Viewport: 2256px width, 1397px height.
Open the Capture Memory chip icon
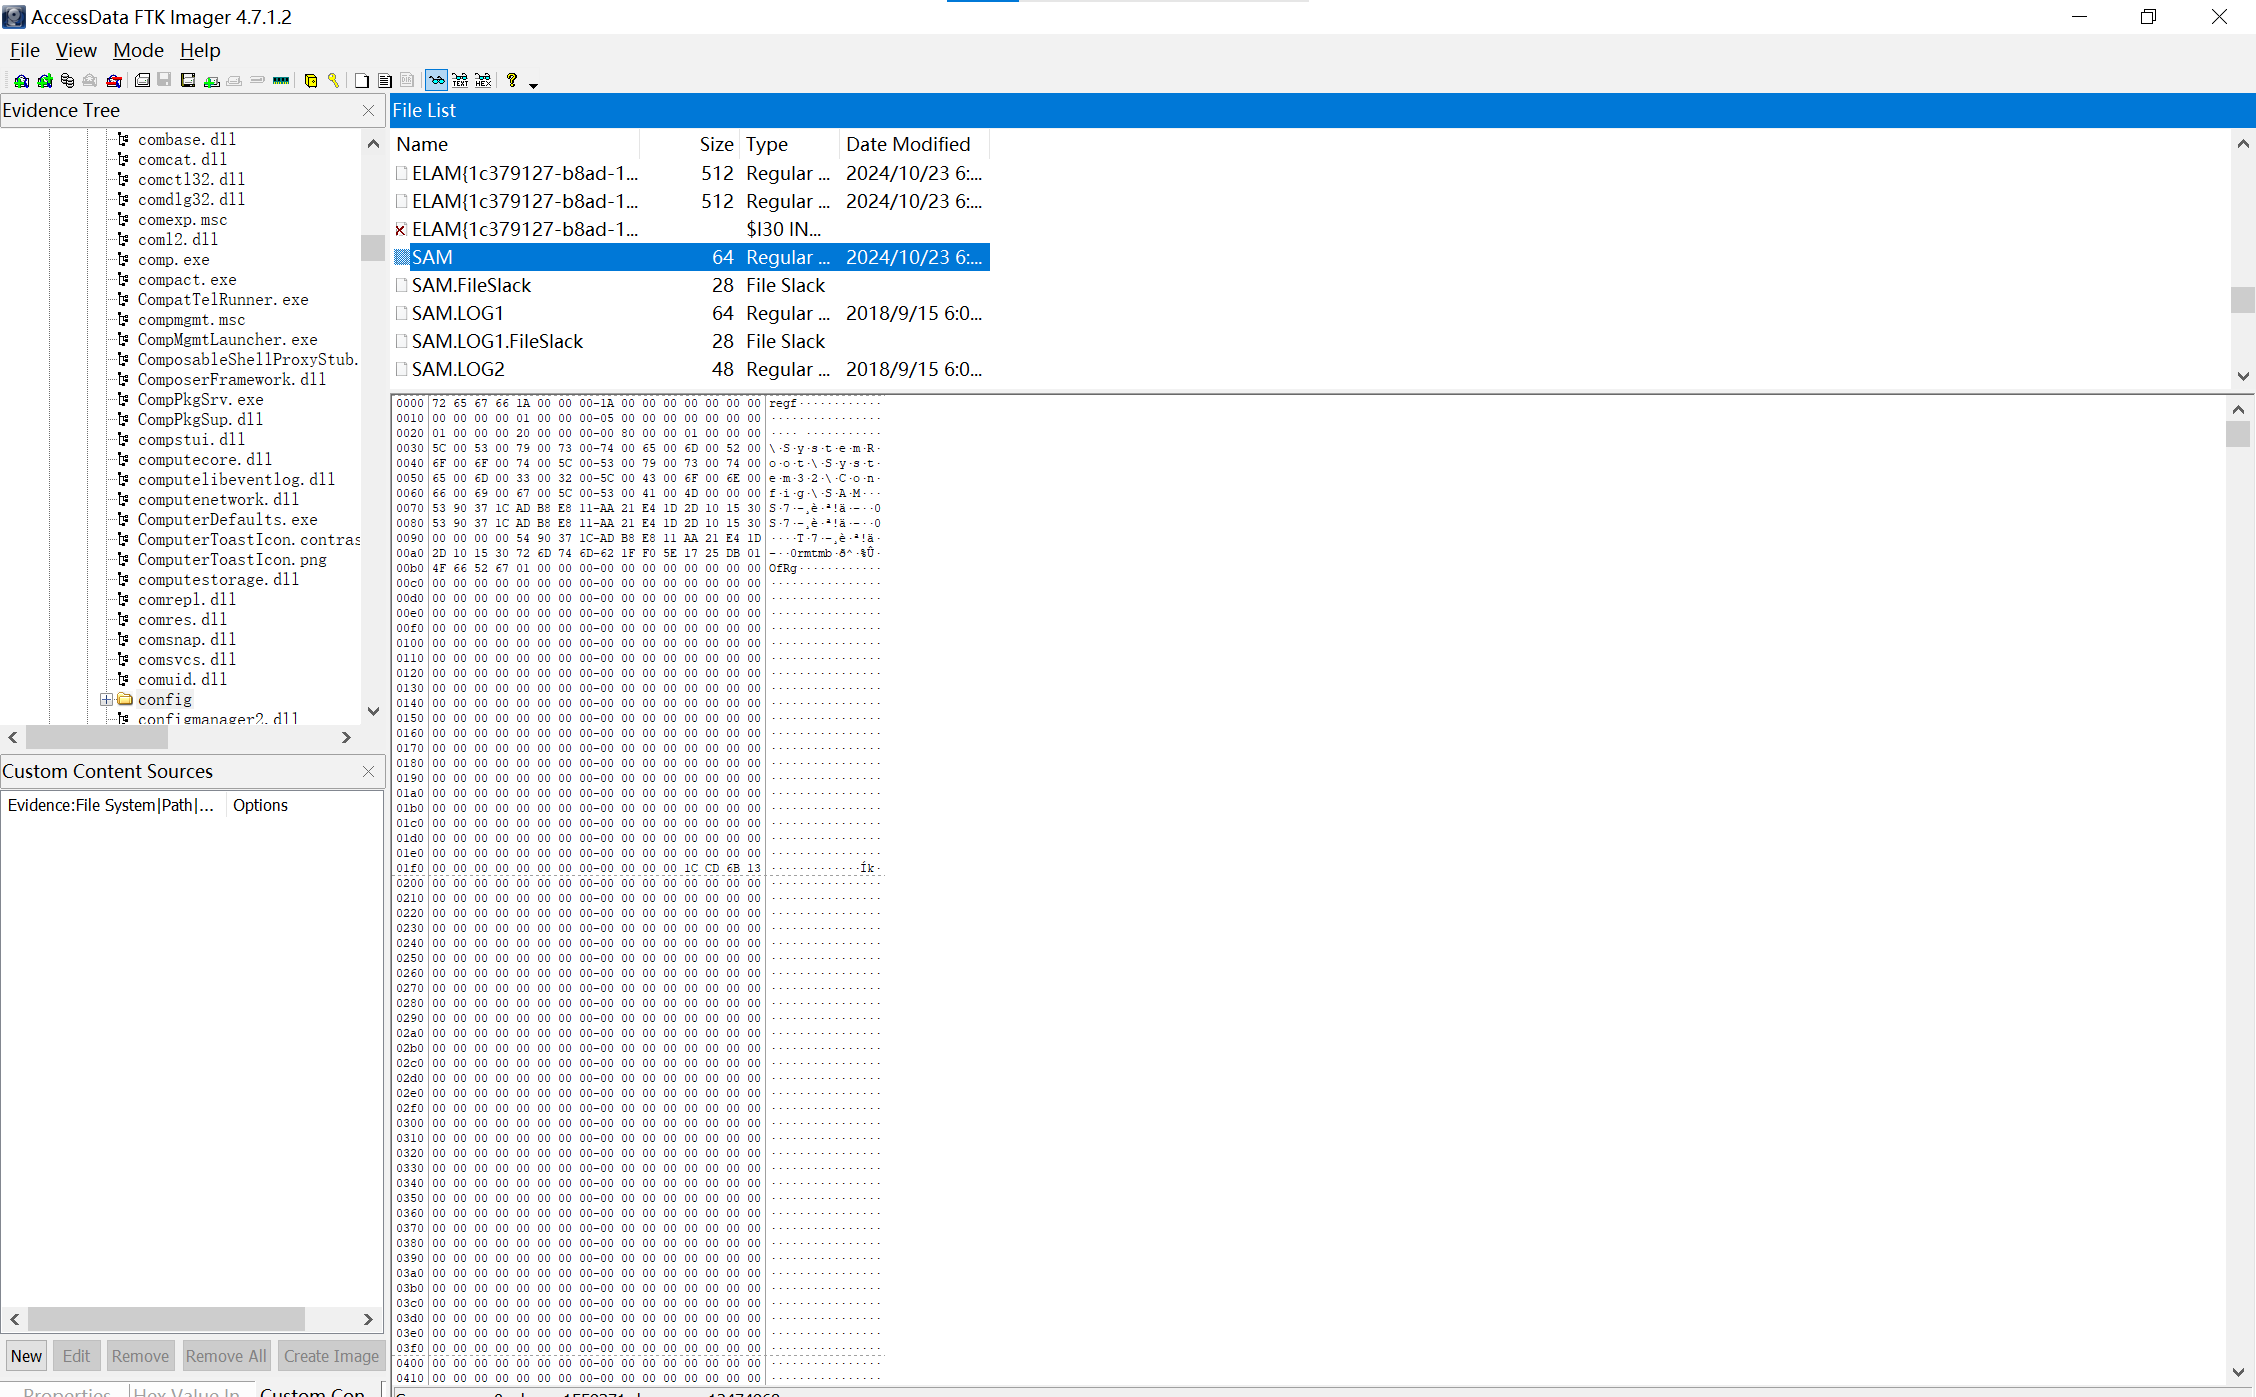[x=281, y=80]
